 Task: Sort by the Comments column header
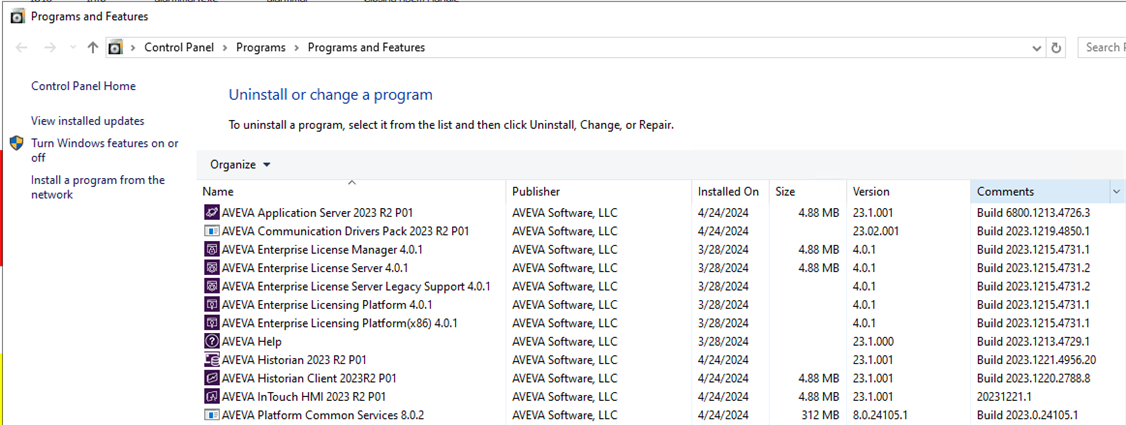pos(1041,192)
